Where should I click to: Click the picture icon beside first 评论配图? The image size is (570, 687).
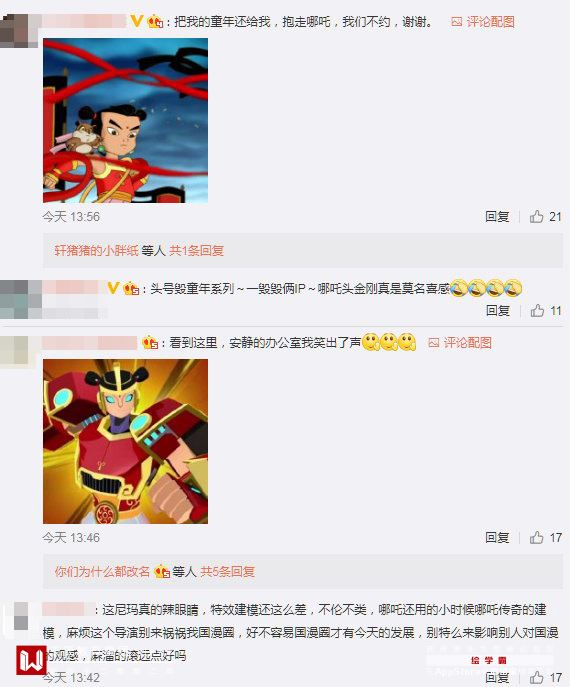pyautogui.click(x=456, y=21)
